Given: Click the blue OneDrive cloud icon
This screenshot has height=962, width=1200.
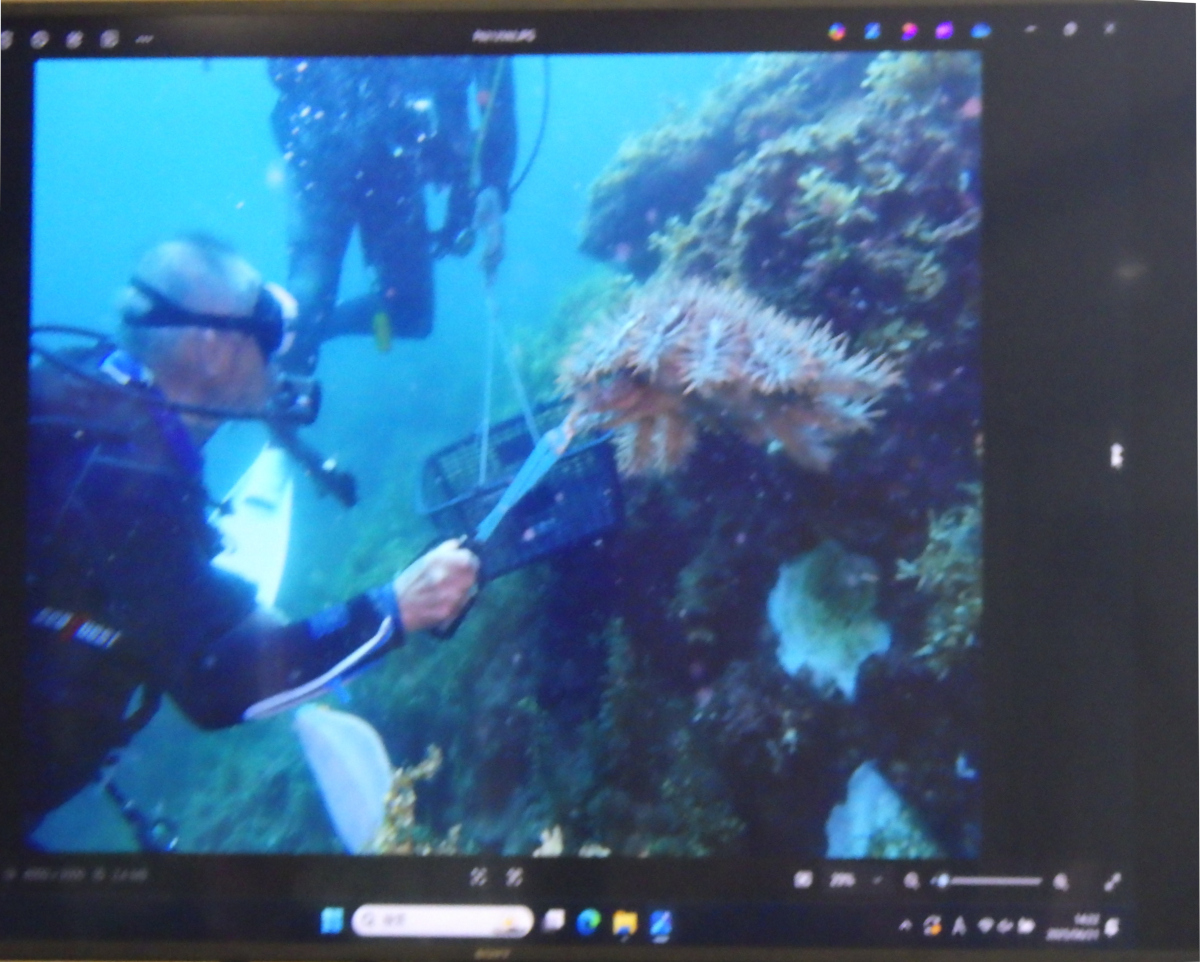Looking at the screenshot, I should point(980,31).
